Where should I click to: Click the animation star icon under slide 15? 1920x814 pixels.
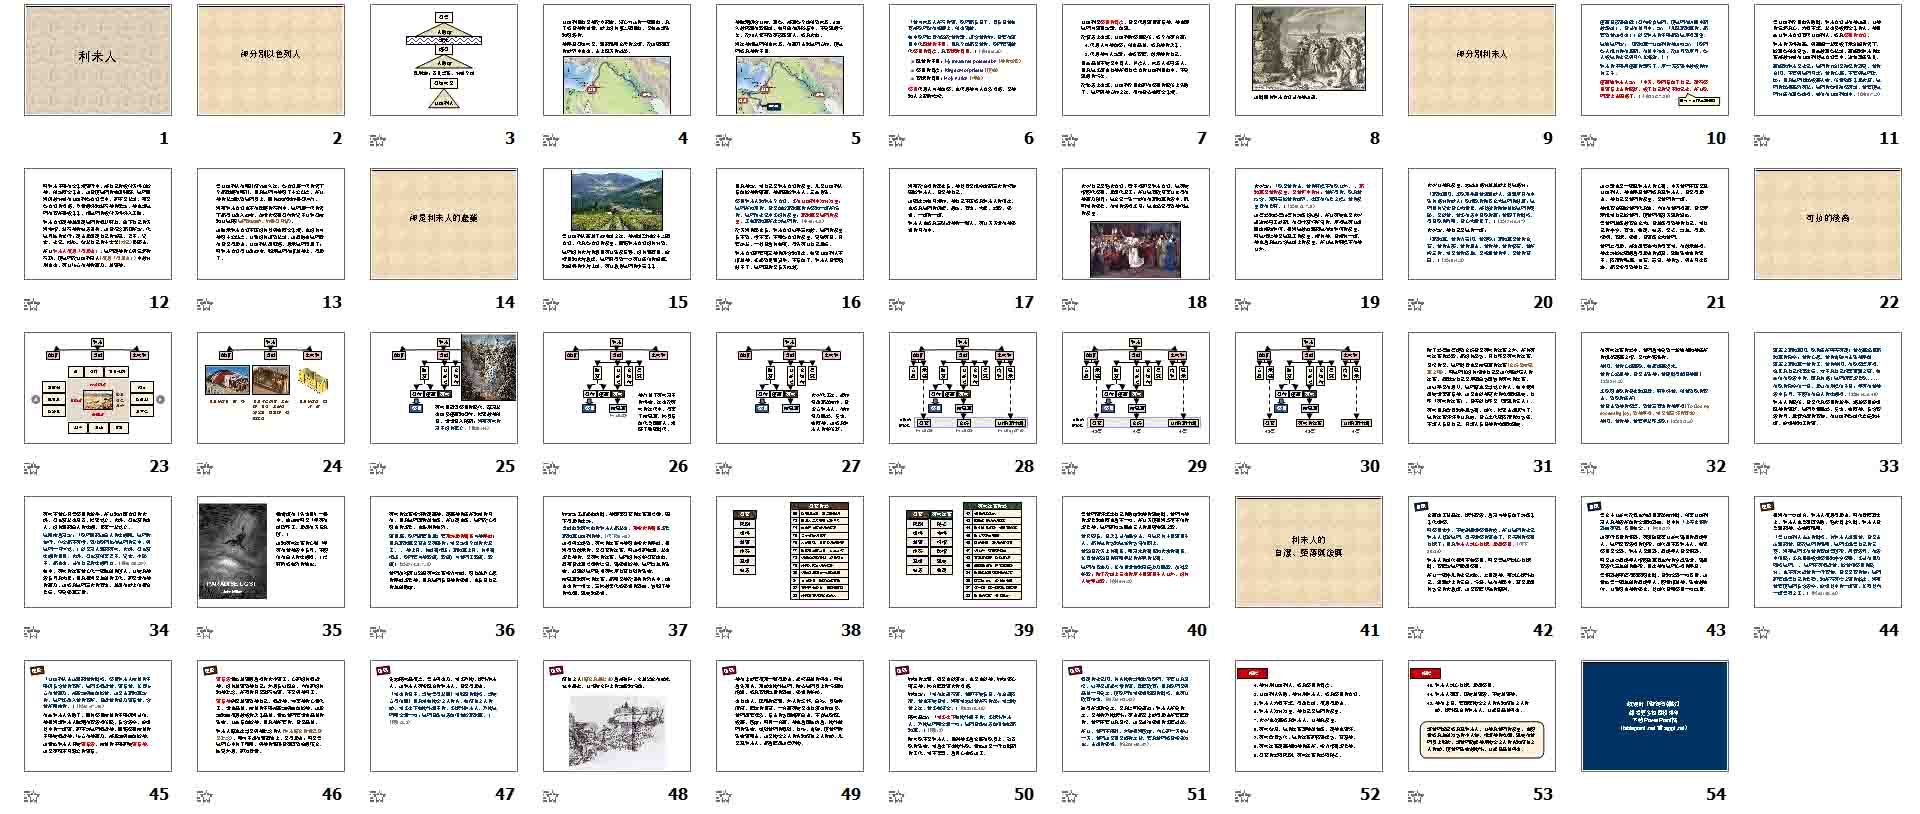click(x=551, y=304)
